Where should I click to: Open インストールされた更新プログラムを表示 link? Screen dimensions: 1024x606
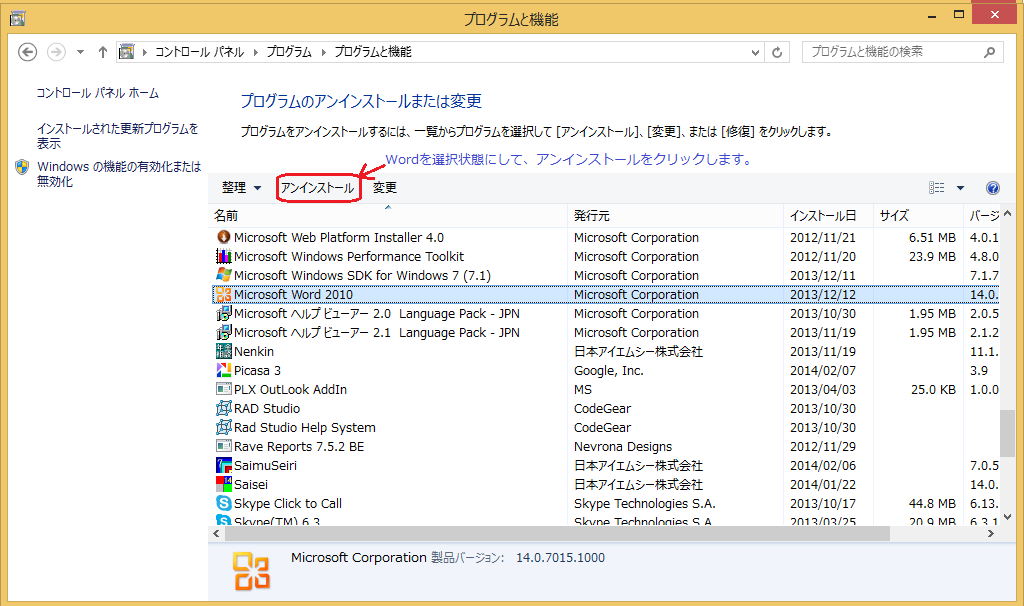point(117,136)
